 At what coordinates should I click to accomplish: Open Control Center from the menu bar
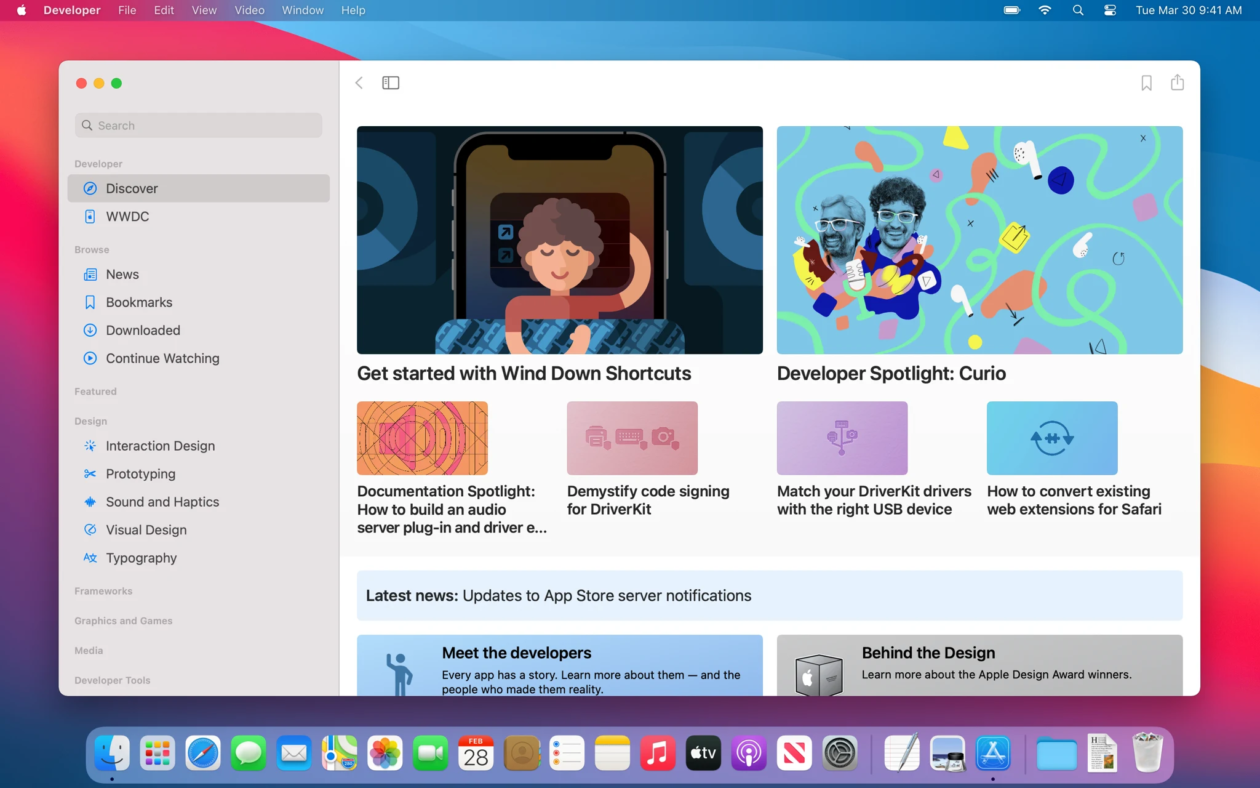click(1110, 10)
